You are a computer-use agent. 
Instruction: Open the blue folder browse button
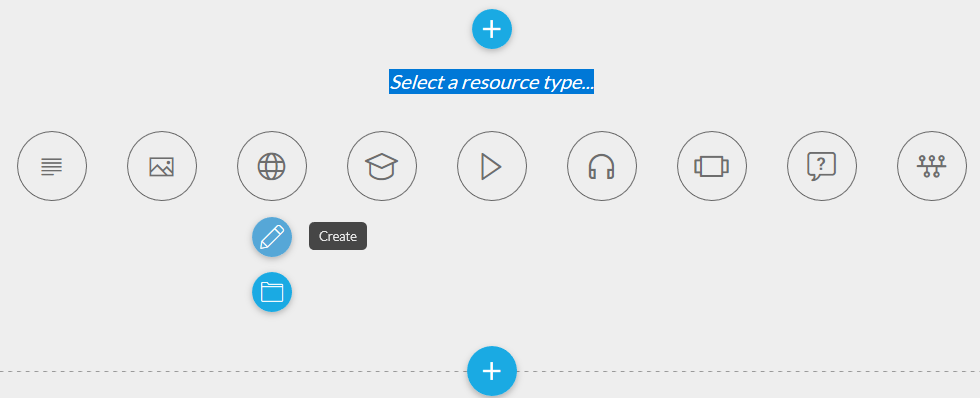(272, 292)
